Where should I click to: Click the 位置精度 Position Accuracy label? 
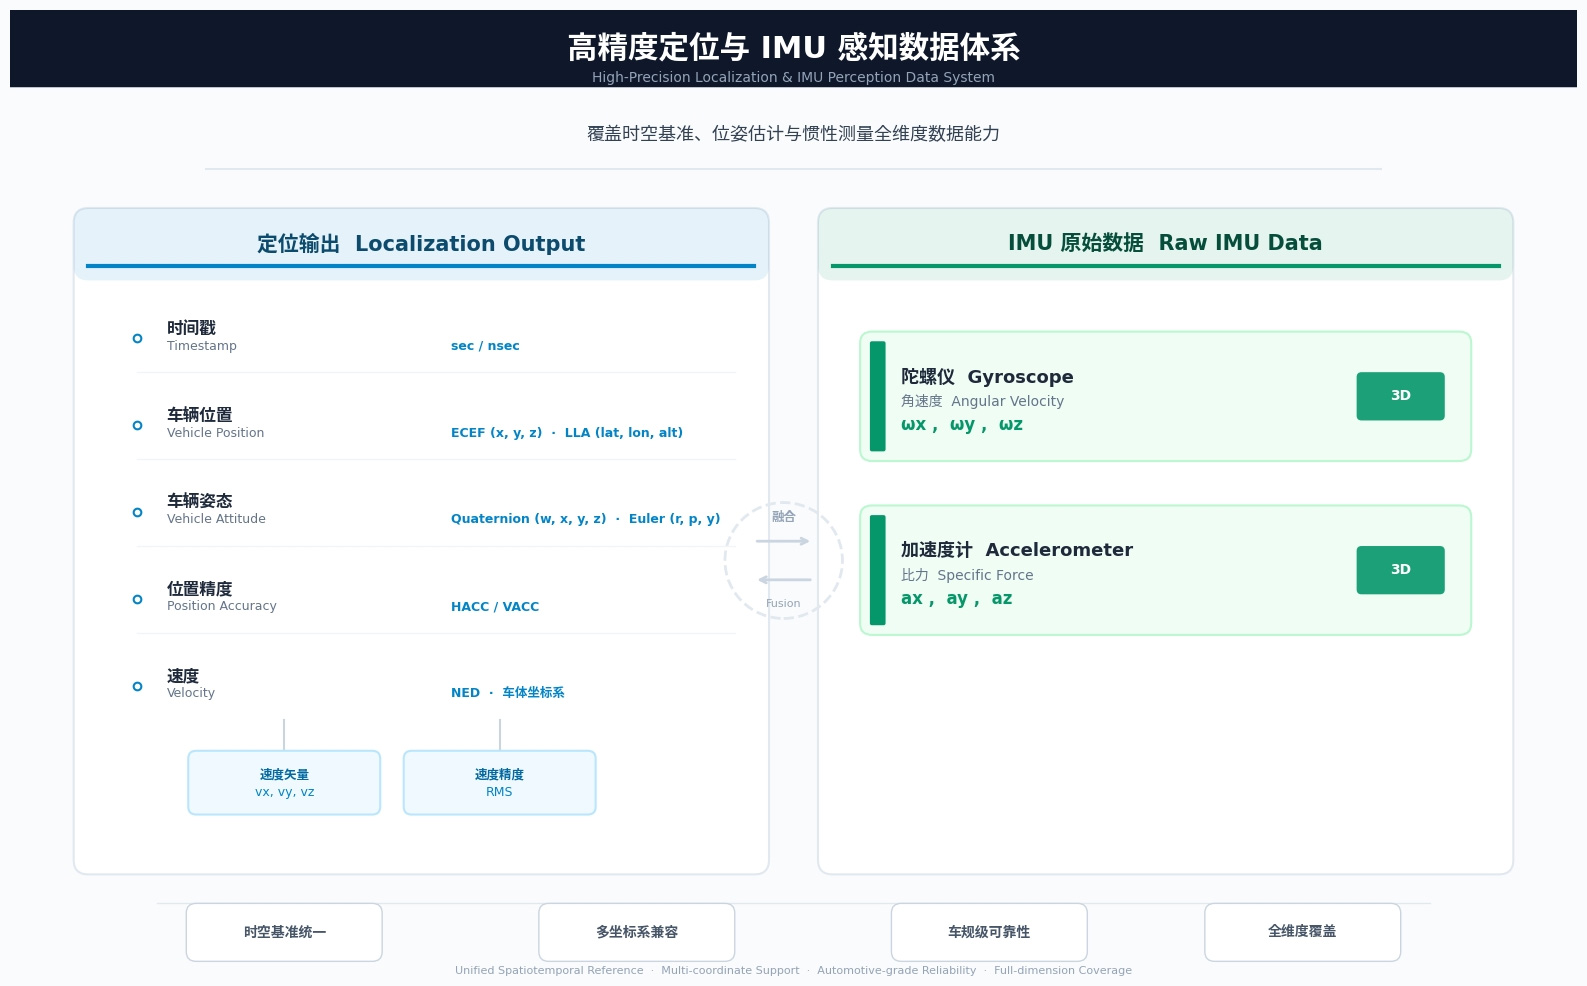tap(222, 597)
